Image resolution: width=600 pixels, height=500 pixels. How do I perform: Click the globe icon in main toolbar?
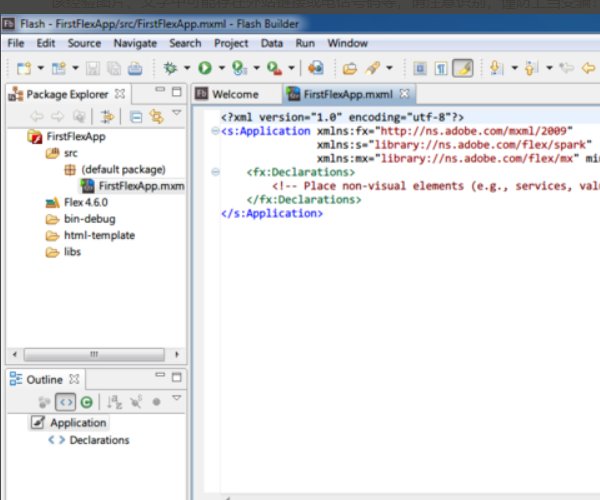click(x=315, y=68)
